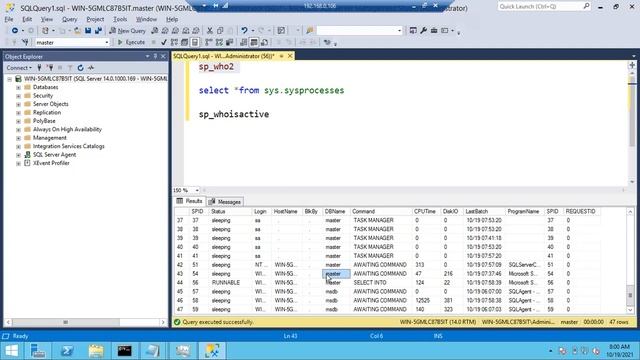The image size is (640, 360).
Task: Click the results grid vertical scrollbar
Action: pos(630,261)
